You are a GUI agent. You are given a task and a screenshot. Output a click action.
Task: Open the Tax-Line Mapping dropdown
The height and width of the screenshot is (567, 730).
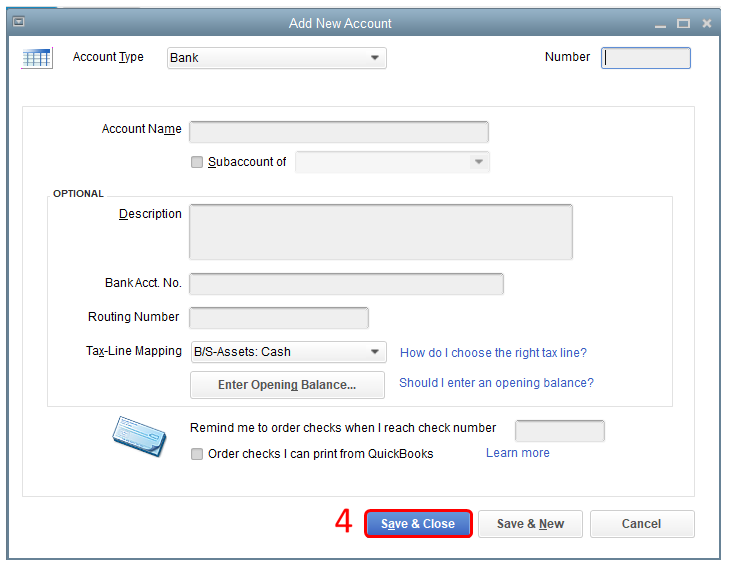[288, 352]
